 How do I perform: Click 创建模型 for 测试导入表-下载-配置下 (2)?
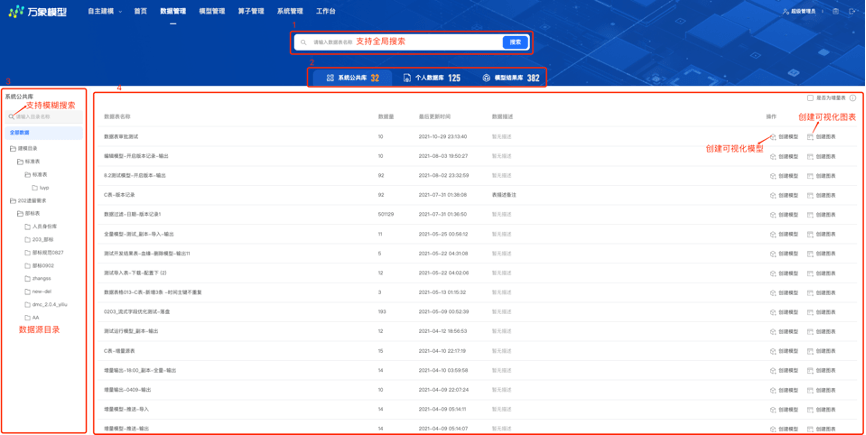(x=784, y=273)
